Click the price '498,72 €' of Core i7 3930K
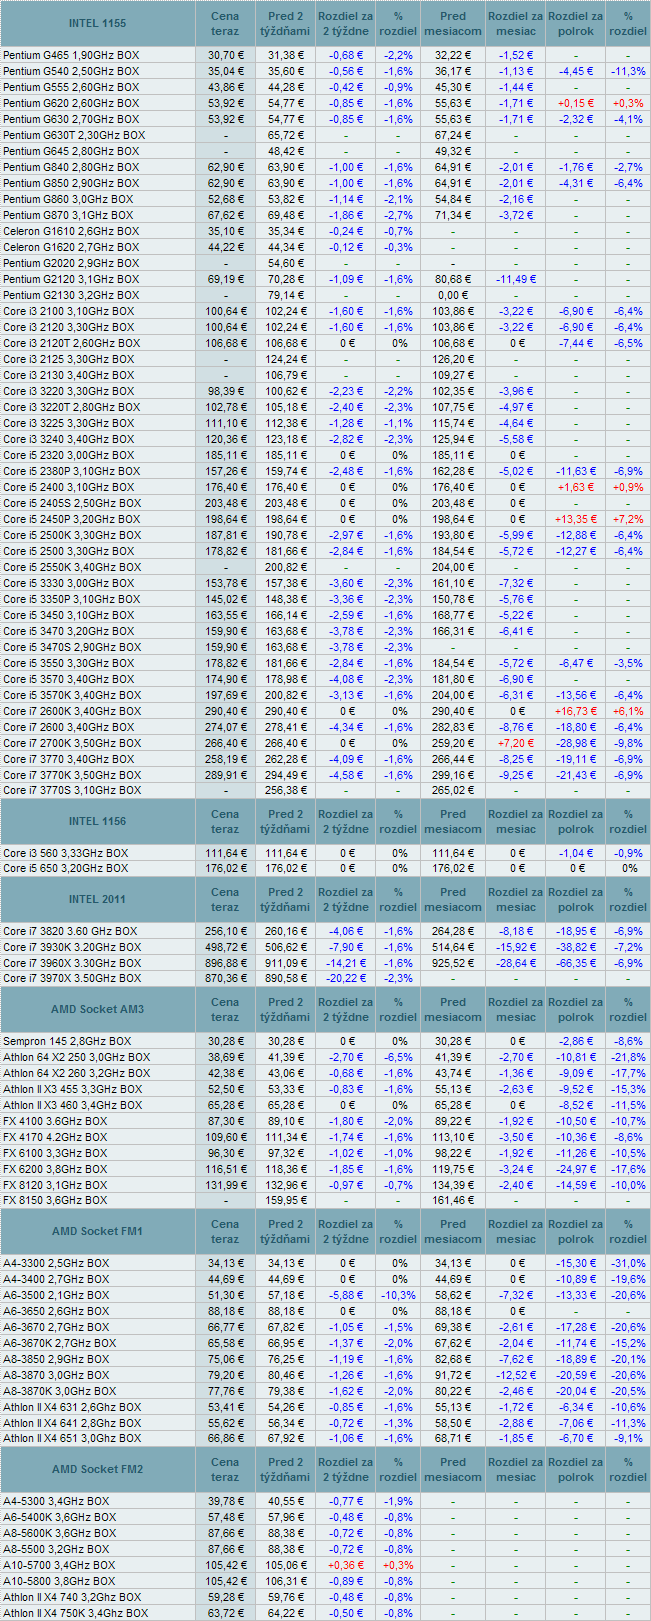Viewport: 651px width, 1621px height. [225, 947]
